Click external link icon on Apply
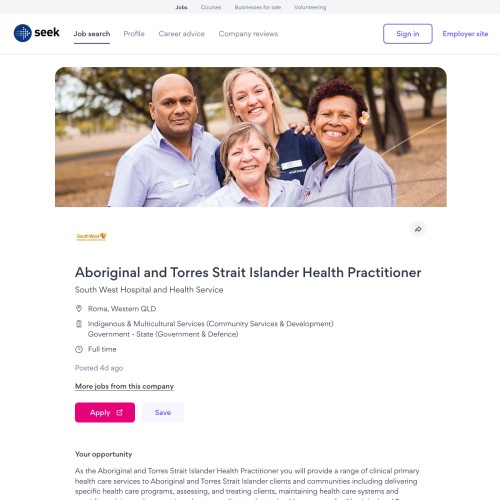The width and height of the screenshot is (500, 500). [119, 412]
